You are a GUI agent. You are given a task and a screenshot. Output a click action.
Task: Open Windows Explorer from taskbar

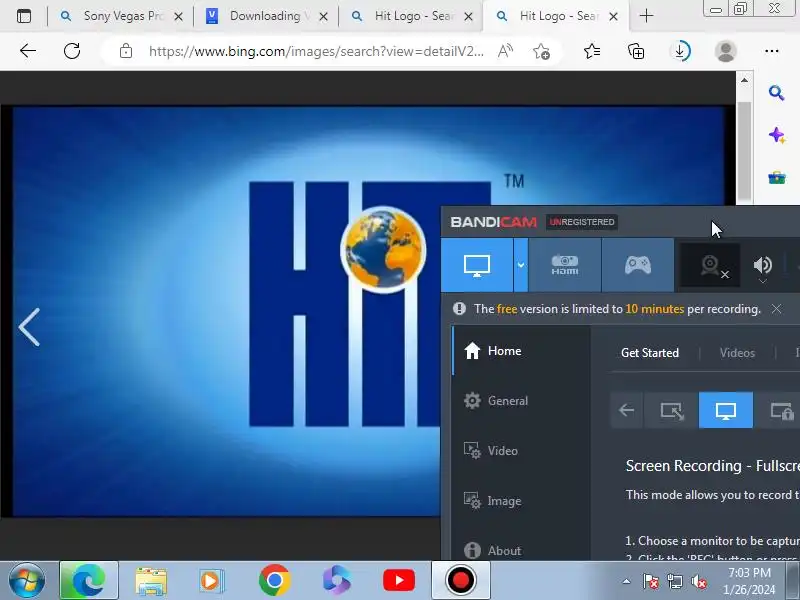(x=151, y=581)
